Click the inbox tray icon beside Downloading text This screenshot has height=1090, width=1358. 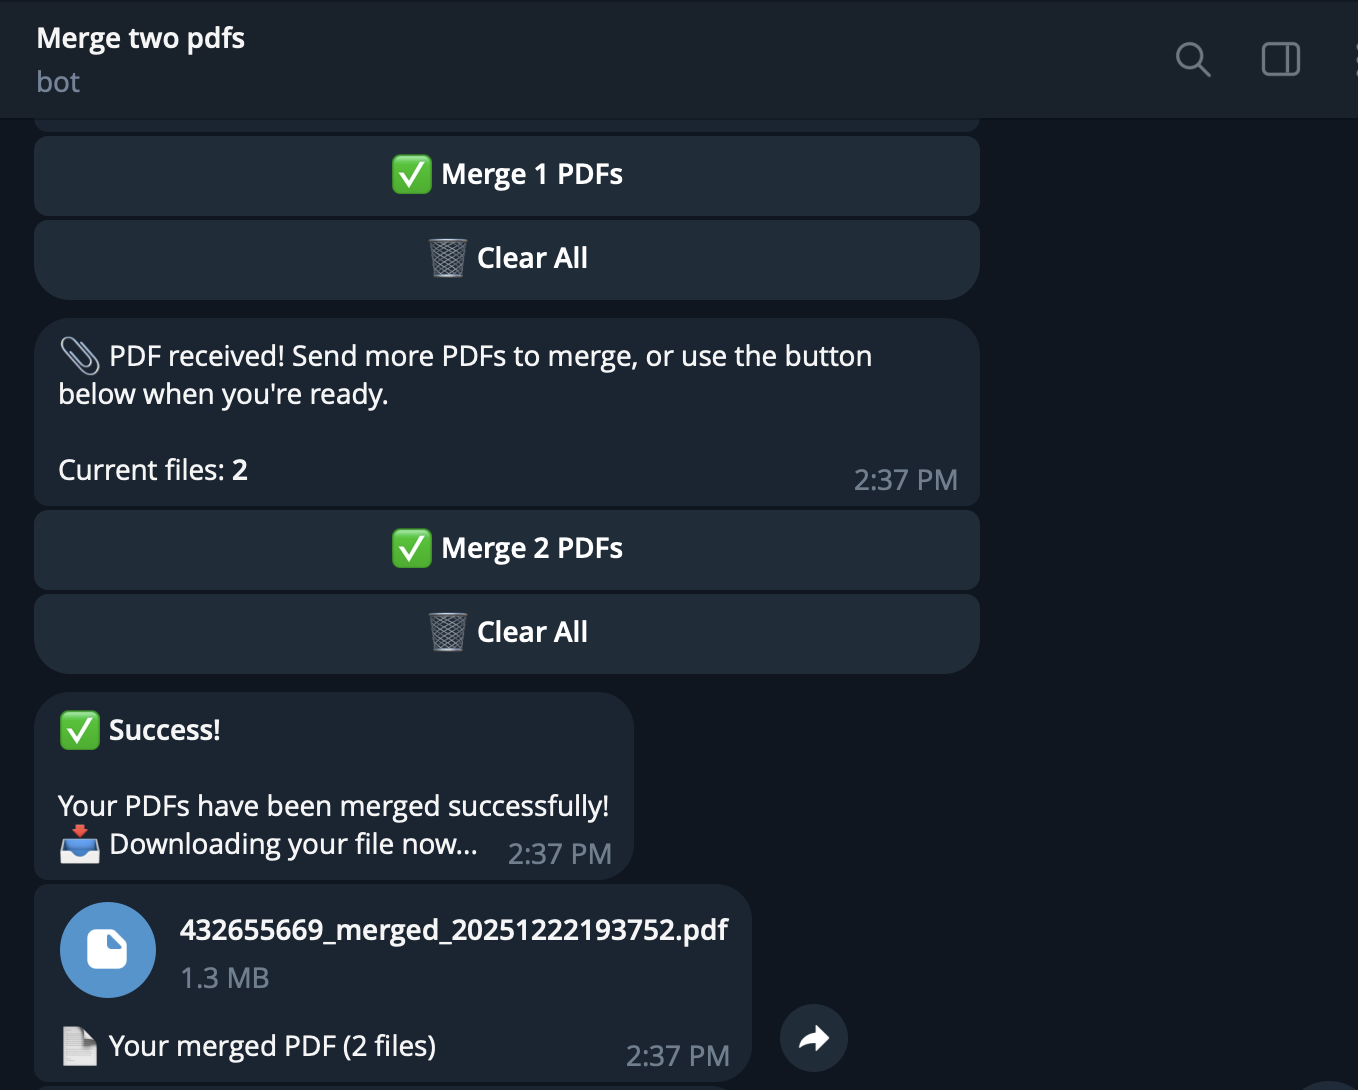coord(79,845)
